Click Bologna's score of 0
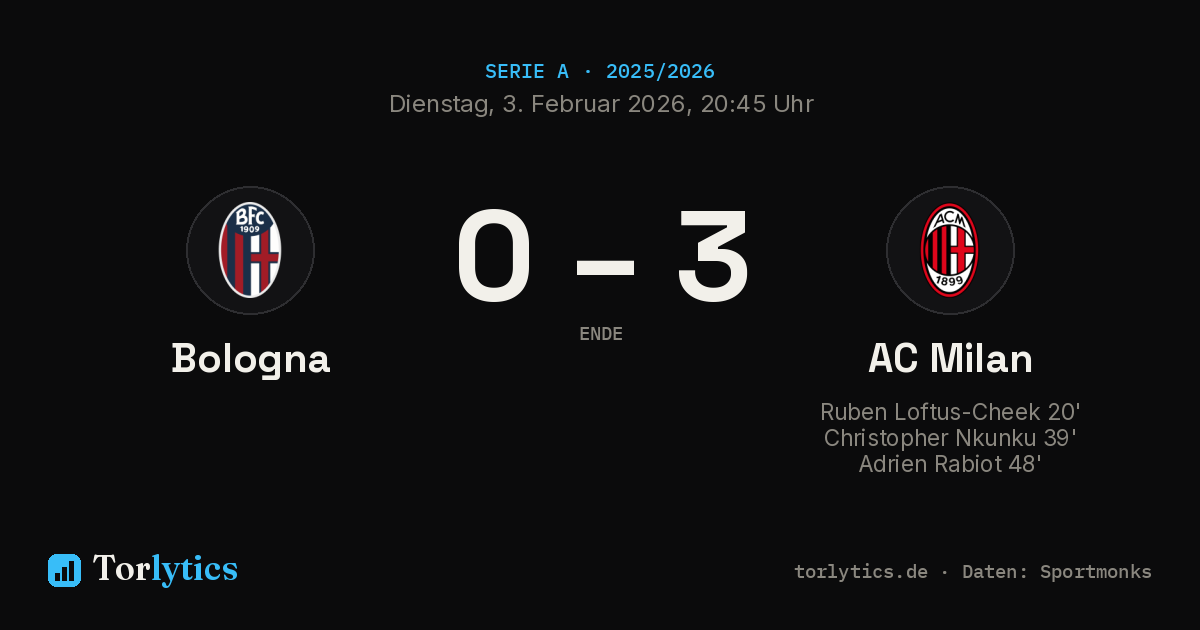 coord(494,257)
